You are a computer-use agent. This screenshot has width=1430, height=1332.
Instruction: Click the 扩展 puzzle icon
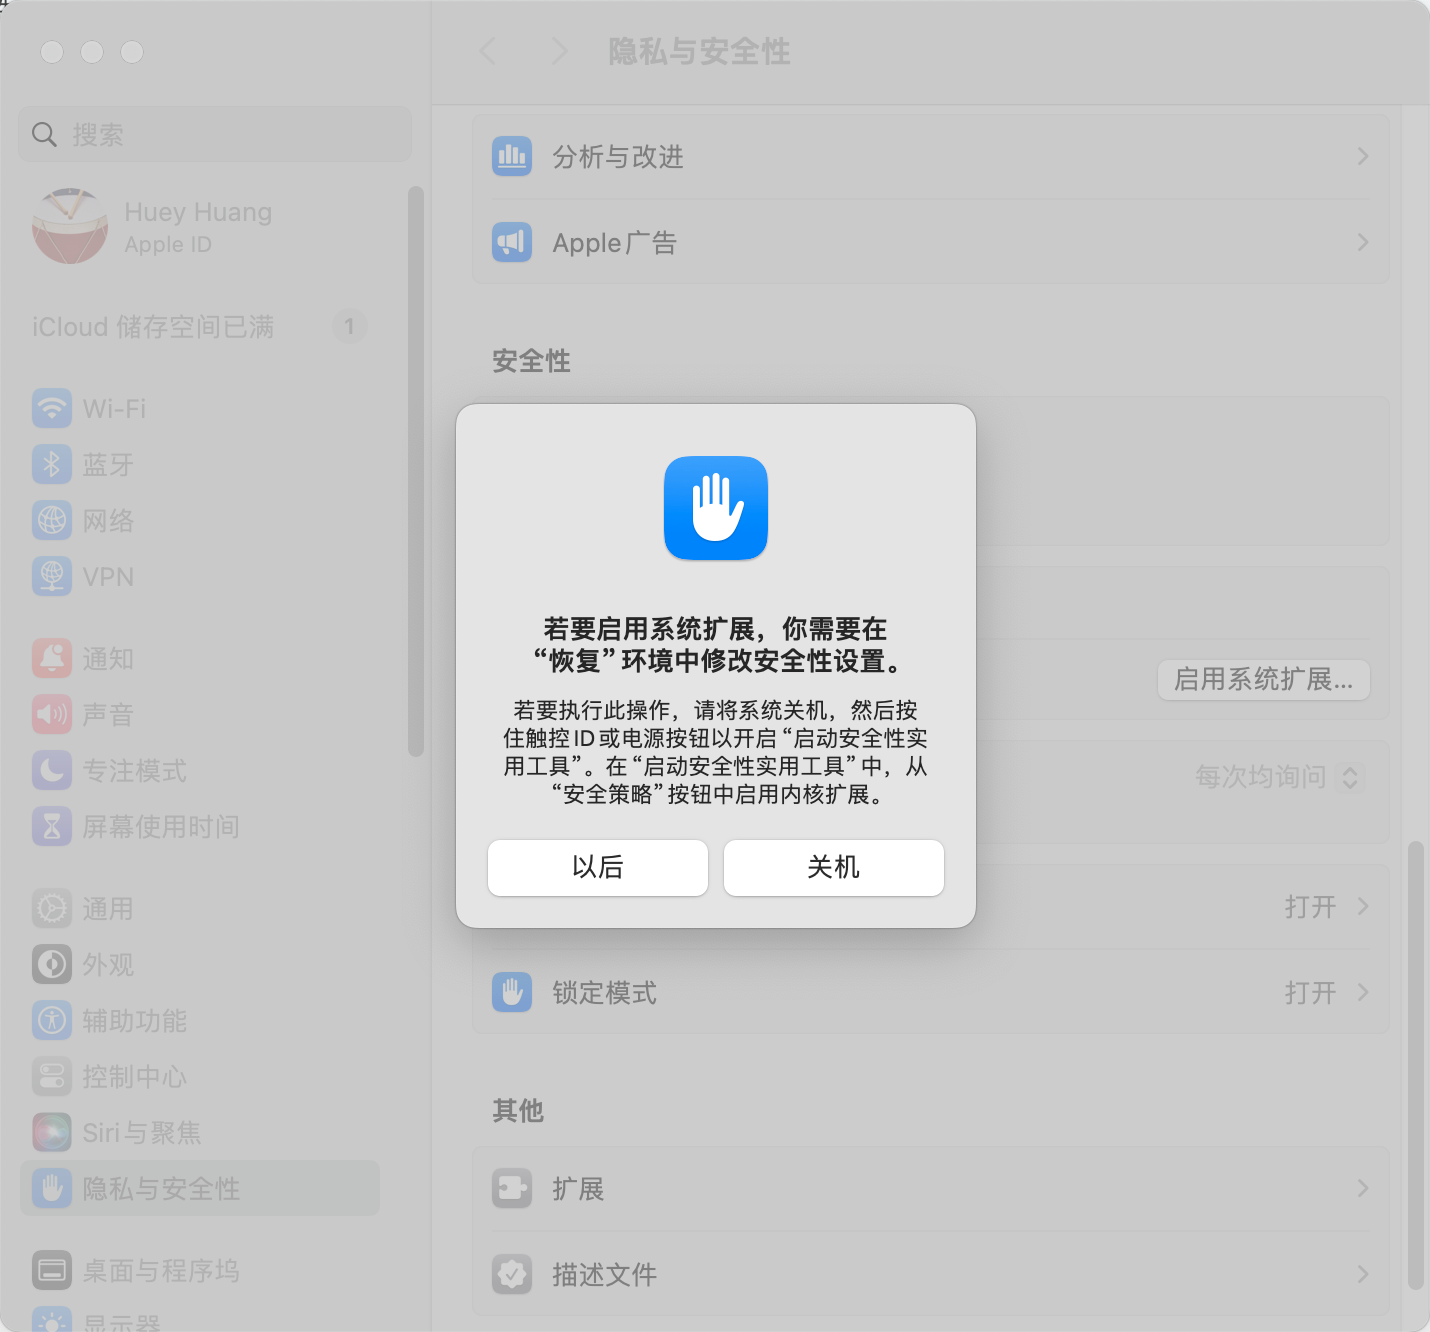[x=512, y=1188]
